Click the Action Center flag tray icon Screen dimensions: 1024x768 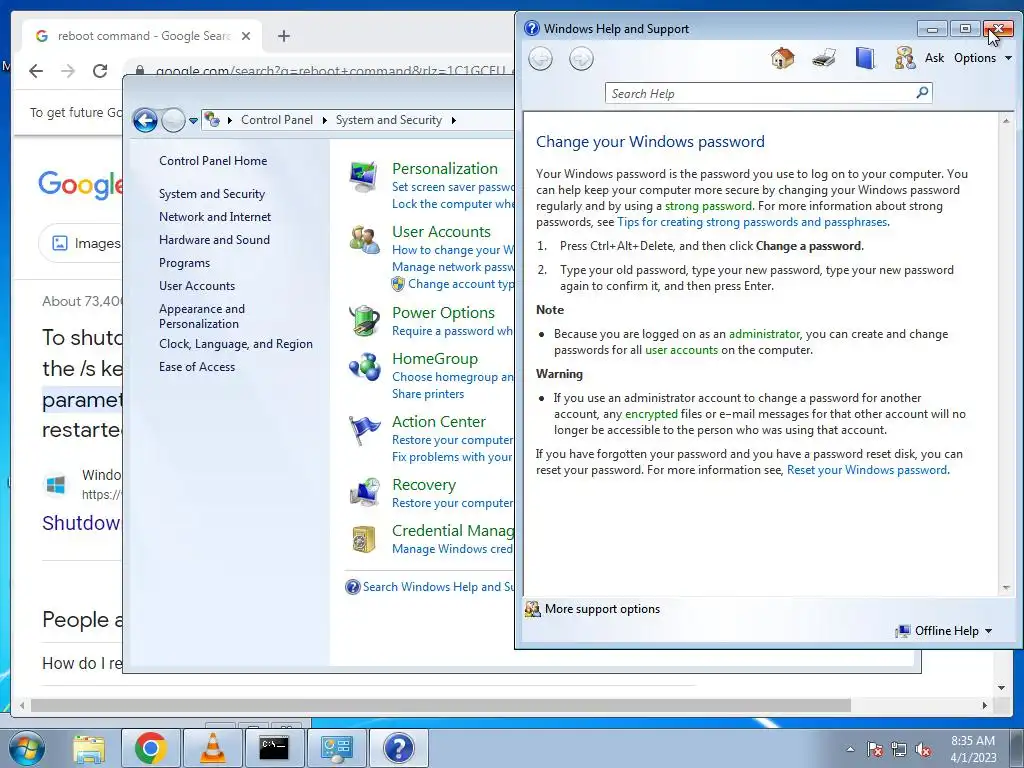point(875,749)
